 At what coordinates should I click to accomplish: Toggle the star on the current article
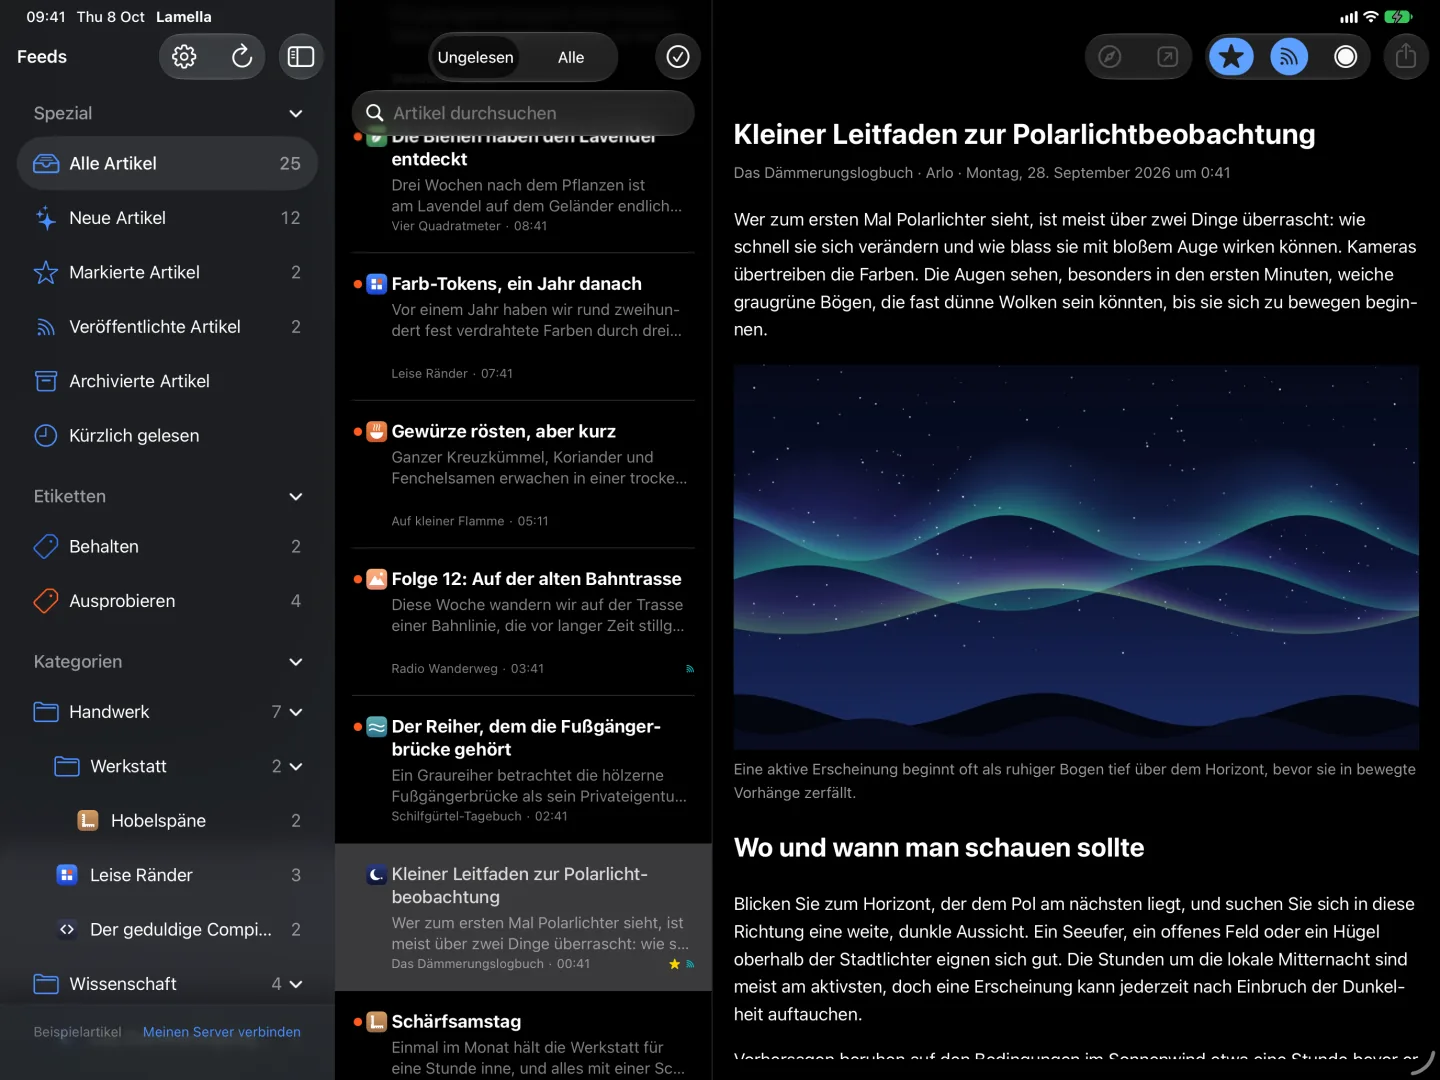[1232, 57]
